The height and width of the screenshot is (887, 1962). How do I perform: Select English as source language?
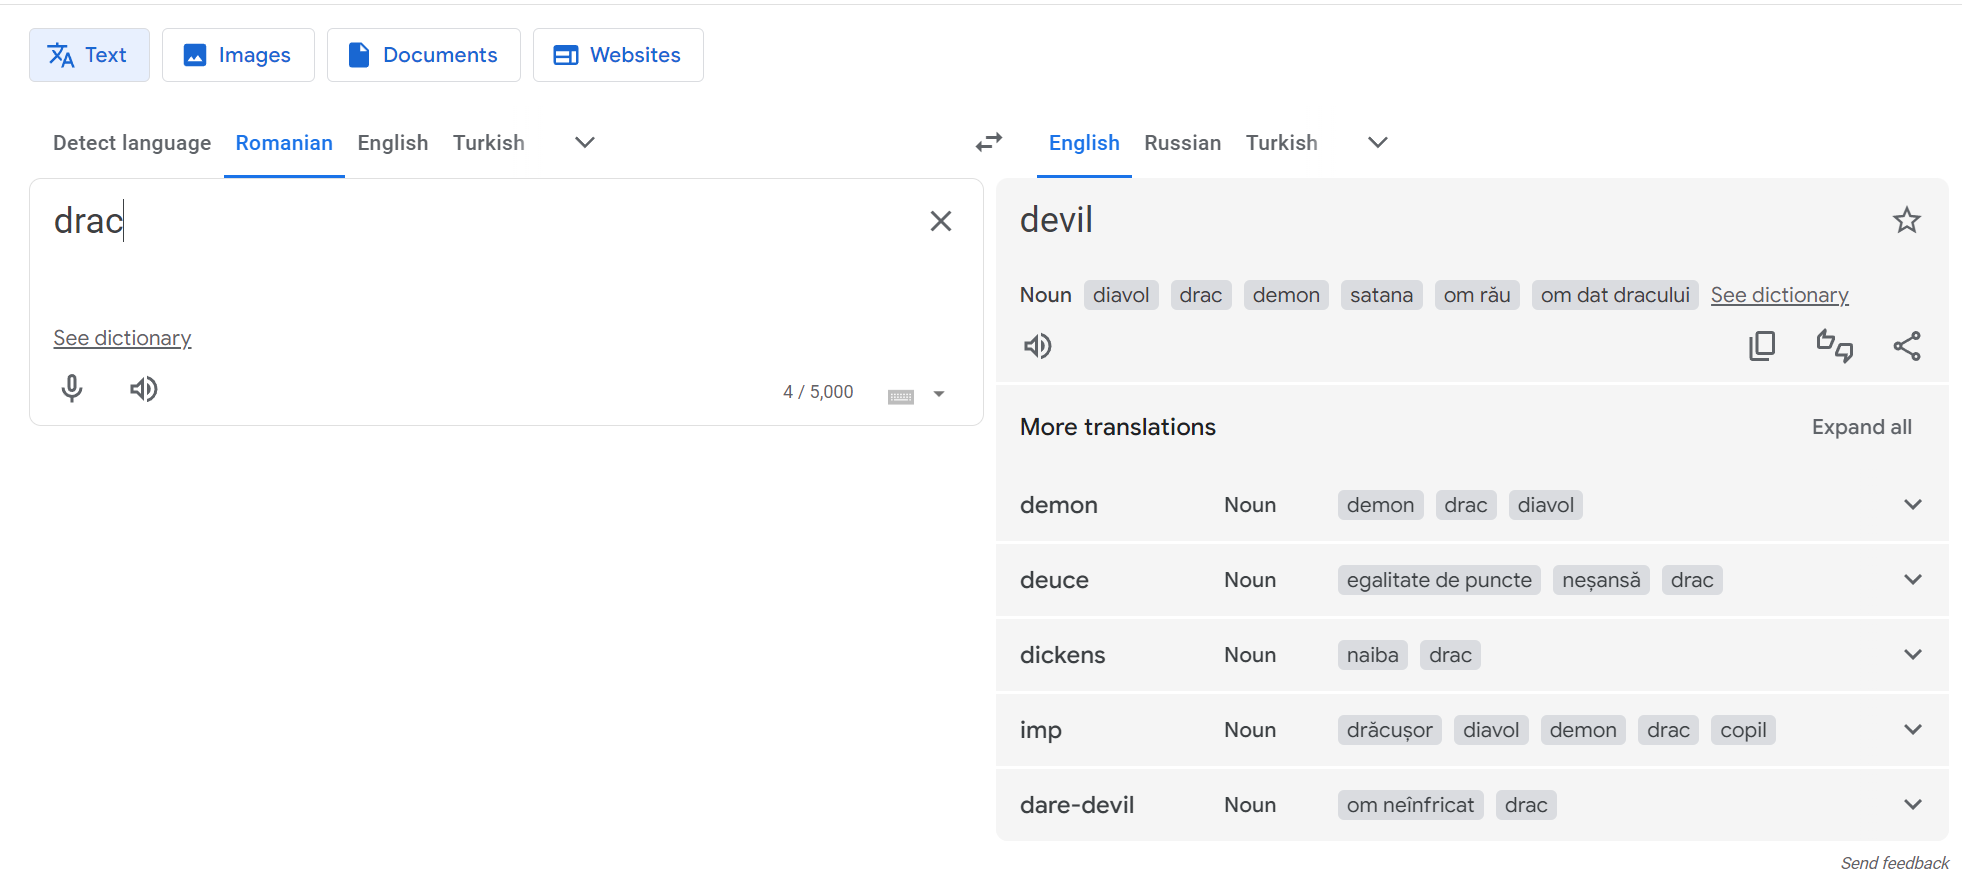coord(393,143)
